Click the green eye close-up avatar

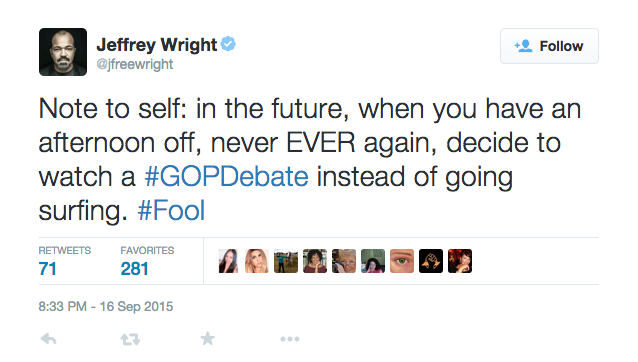point(402,261)
